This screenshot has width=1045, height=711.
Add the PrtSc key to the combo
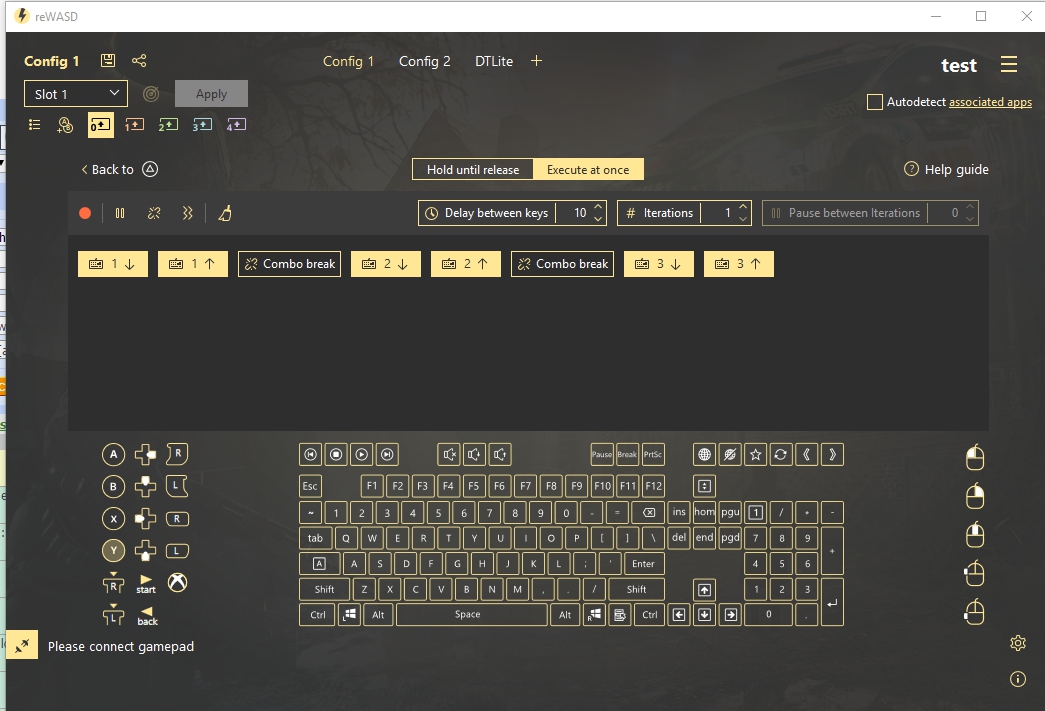pos(653,454)
